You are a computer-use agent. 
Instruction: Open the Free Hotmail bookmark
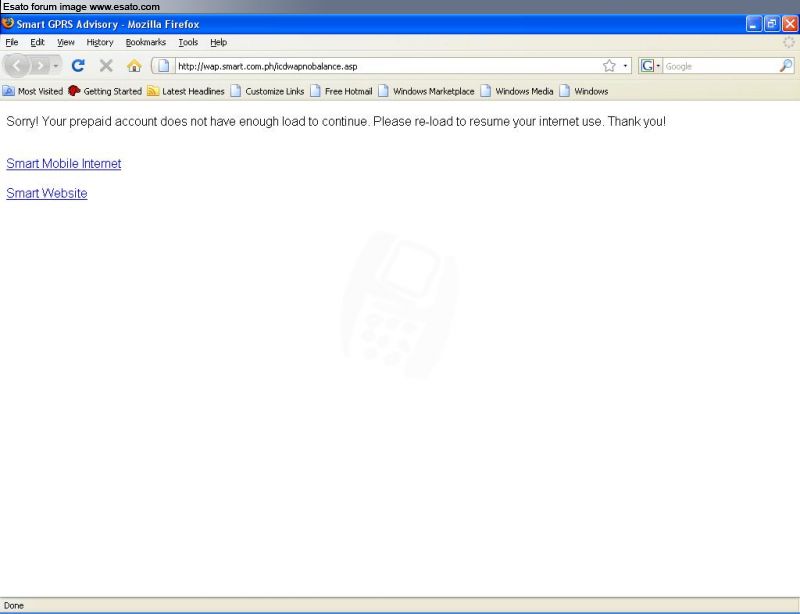pyautogui.click(x=341, y=91)
